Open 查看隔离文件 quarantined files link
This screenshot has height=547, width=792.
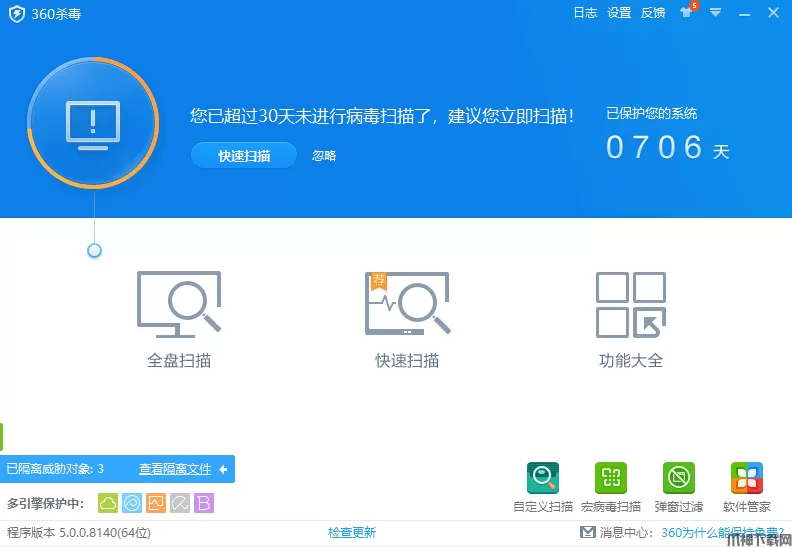click(175, 468)
